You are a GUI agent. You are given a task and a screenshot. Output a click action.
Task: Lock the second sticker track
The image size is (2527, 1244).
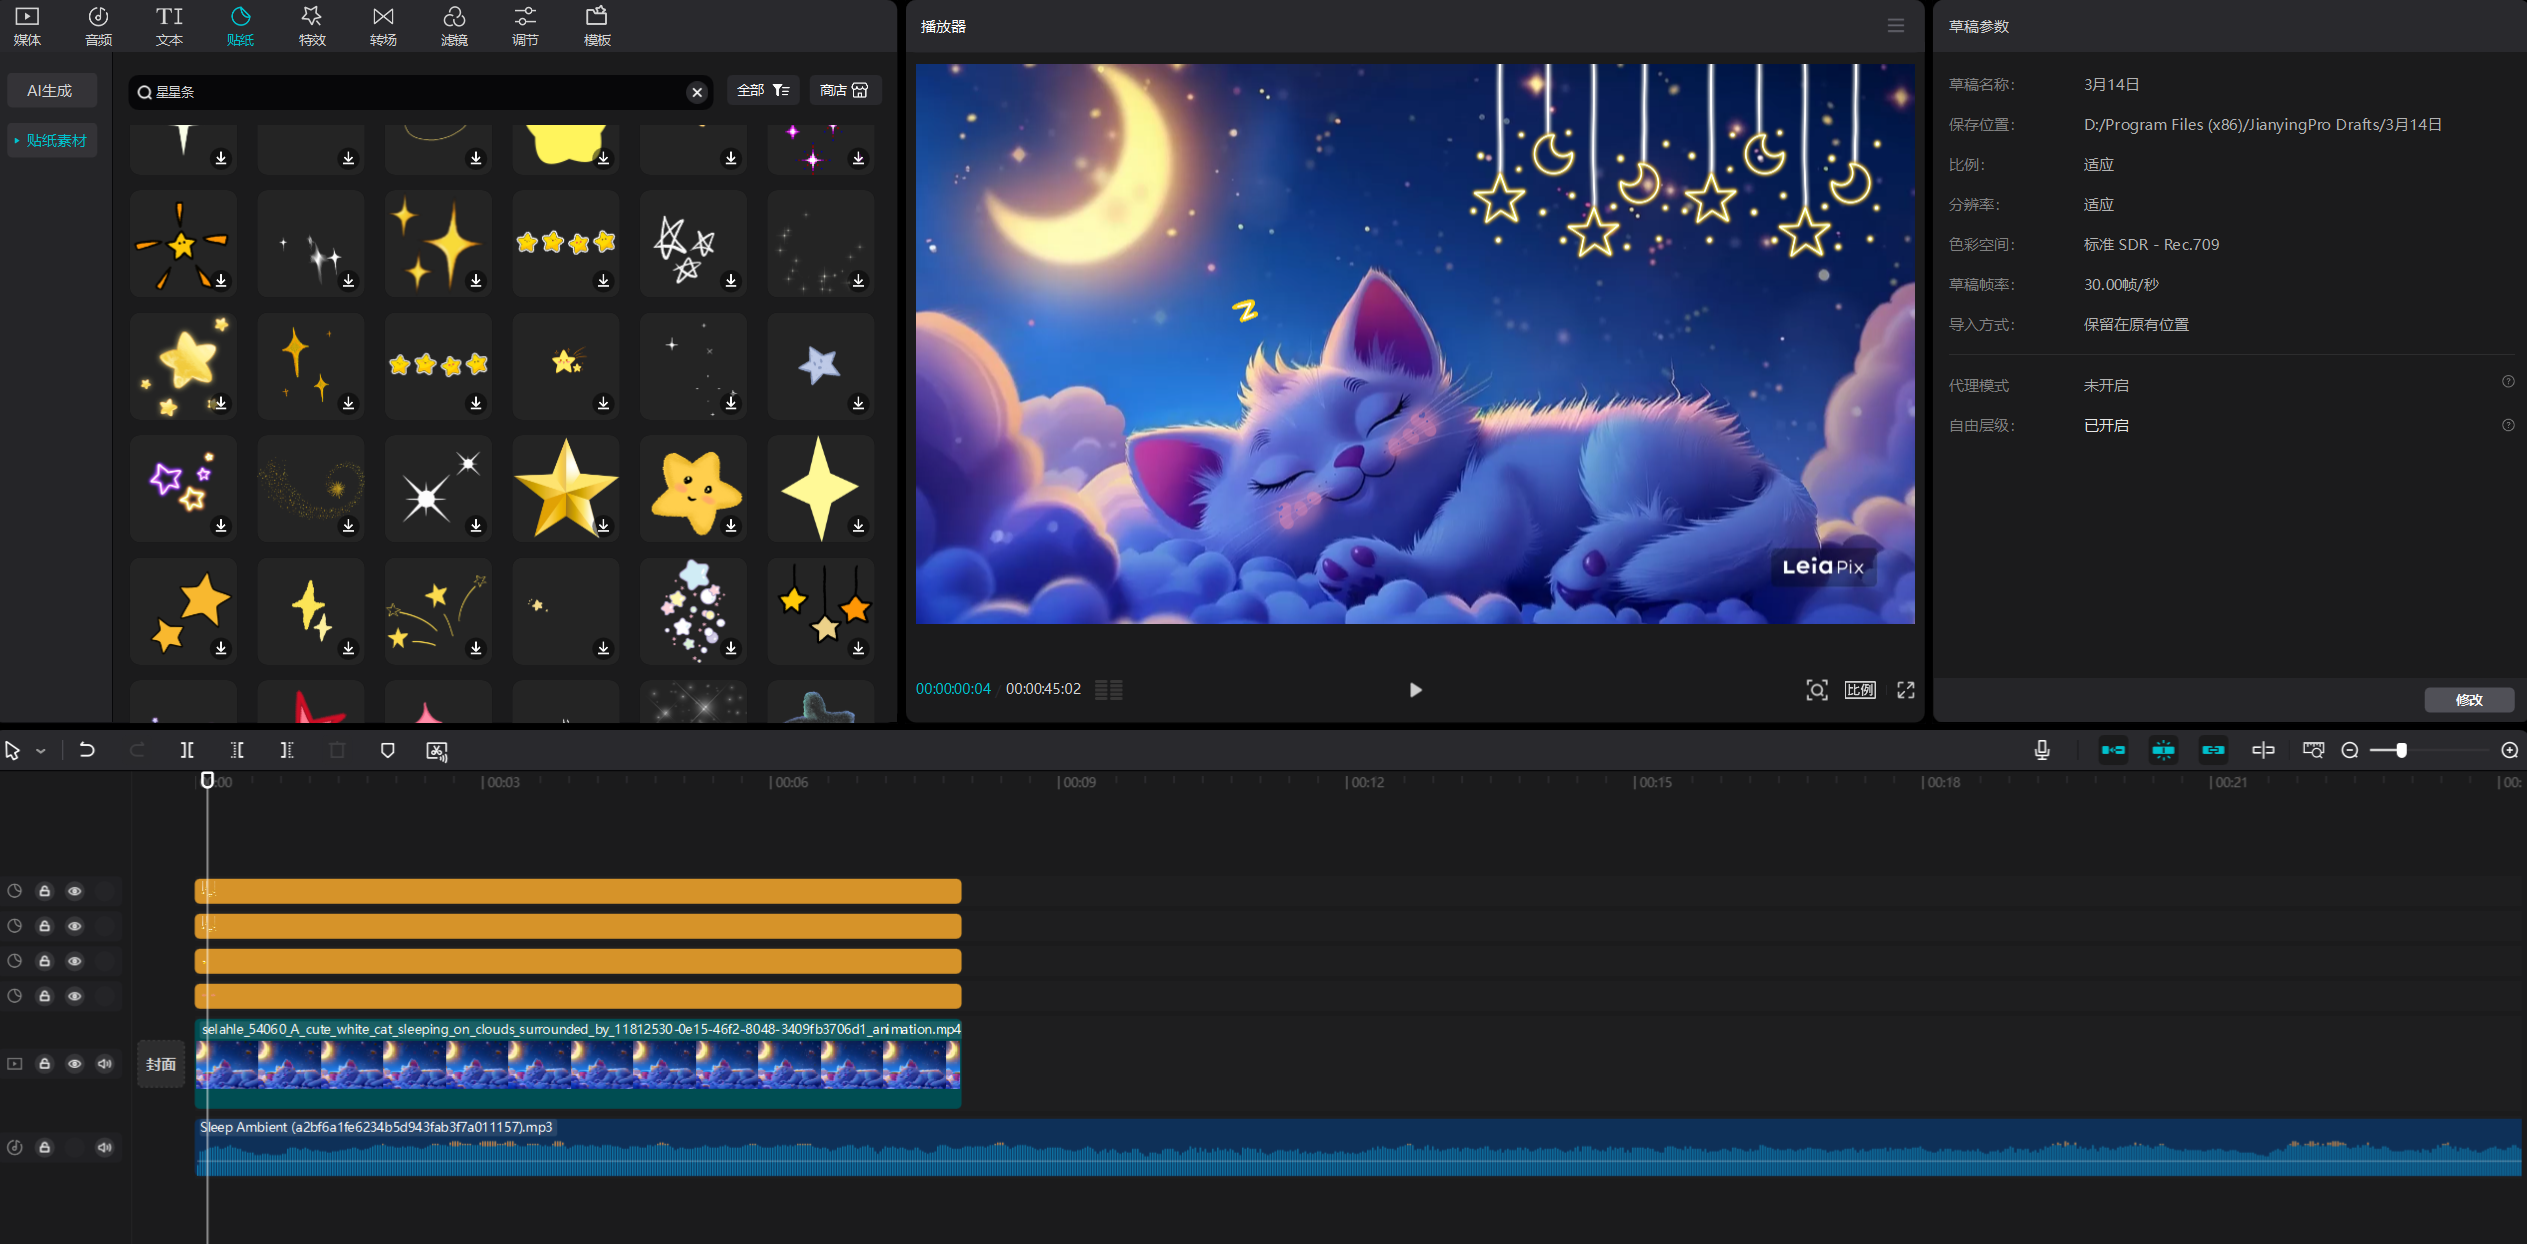[x=45, y=926]
